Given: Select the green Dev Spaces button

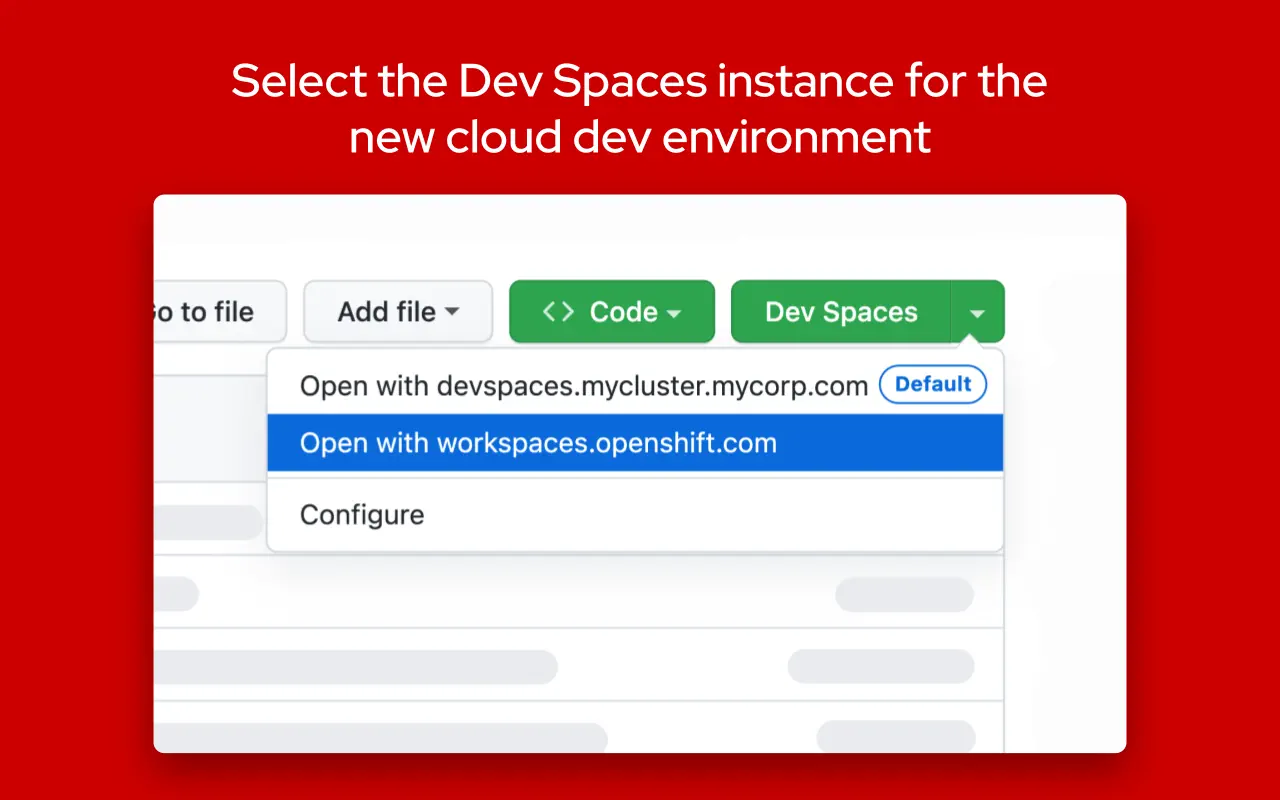Looking at the screenshot, I should (843, 311).
